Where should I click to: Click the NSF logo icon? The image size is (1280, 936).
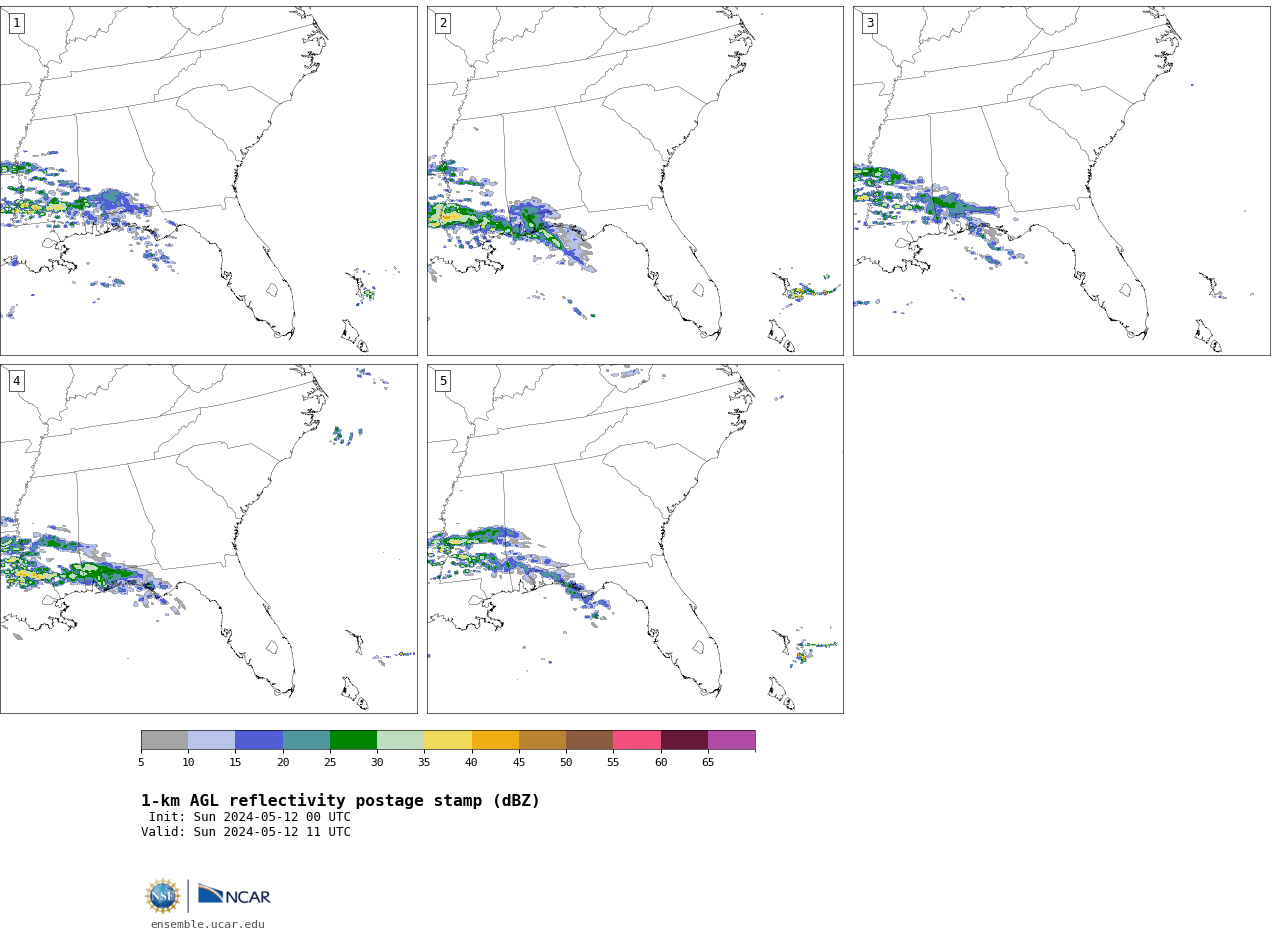163,896
